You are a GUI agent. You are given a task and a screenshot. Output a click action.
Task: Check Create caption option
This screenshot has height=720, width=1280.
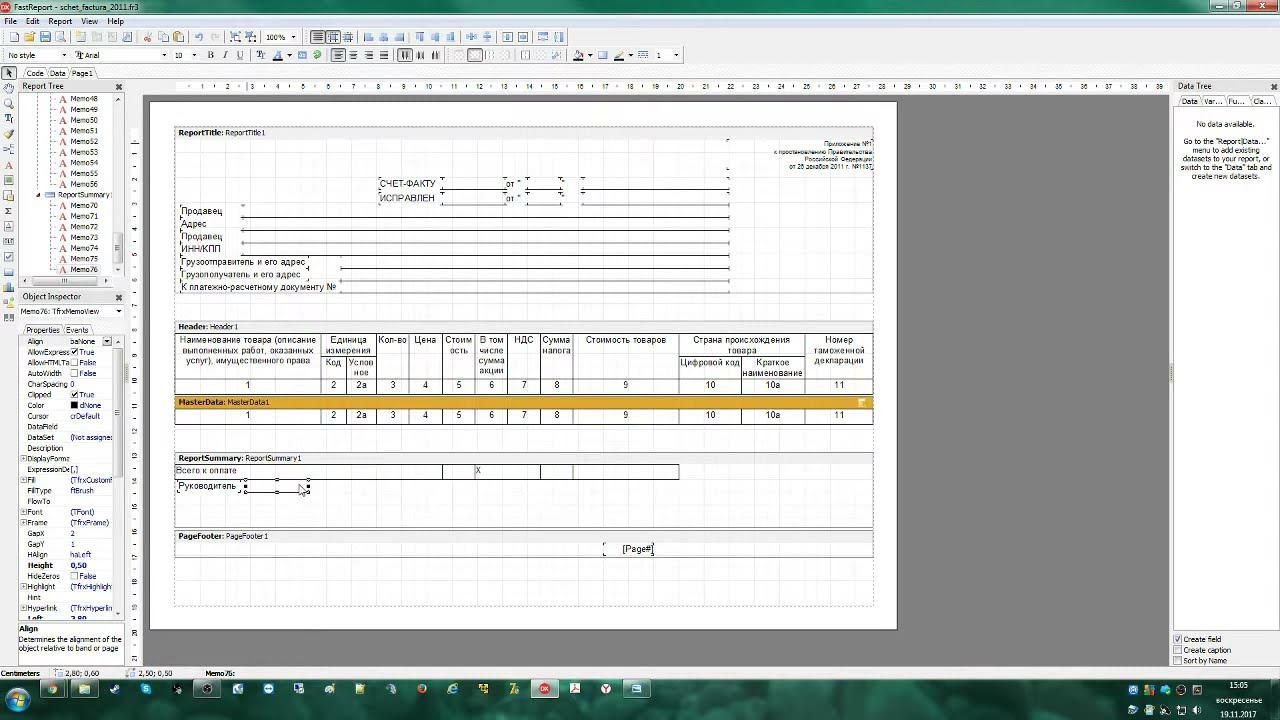[x=1178, y=650]
